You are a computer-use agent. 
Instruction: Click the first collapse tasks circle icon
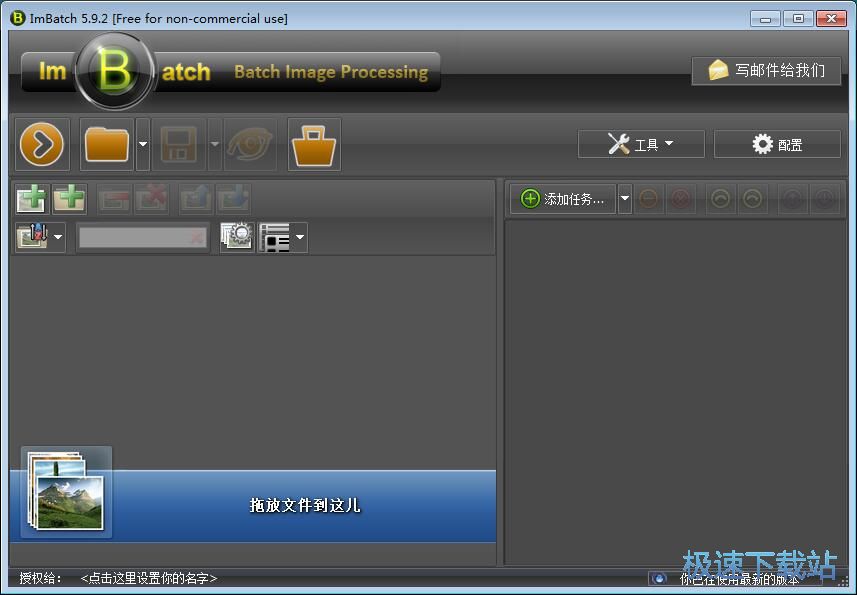click(720, 199)
